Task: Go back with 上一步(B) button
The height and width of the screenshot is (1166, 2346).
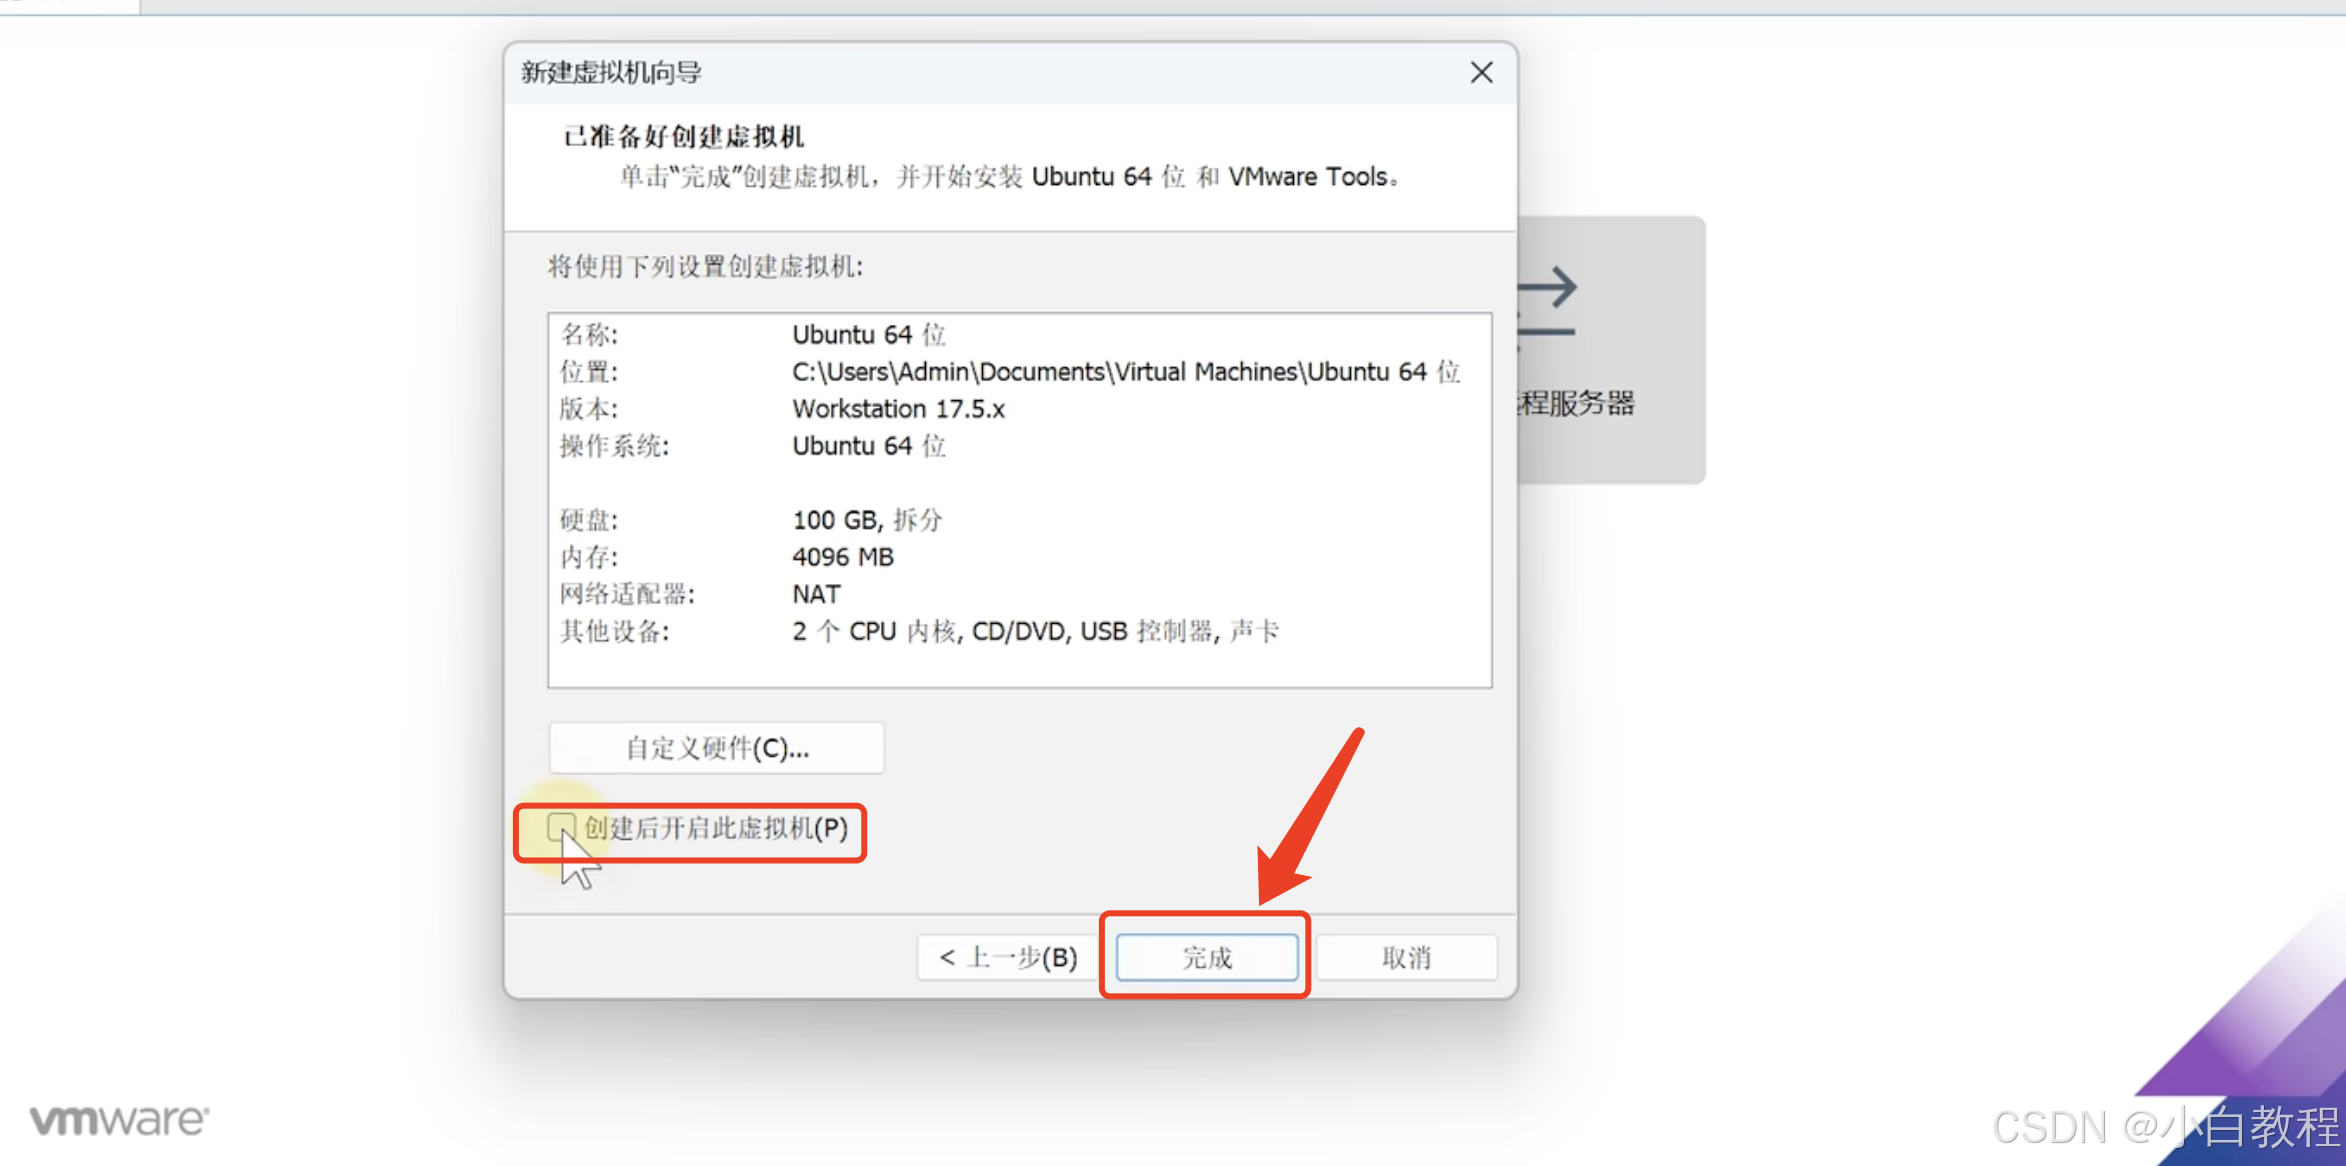Action: [1008, 958]
